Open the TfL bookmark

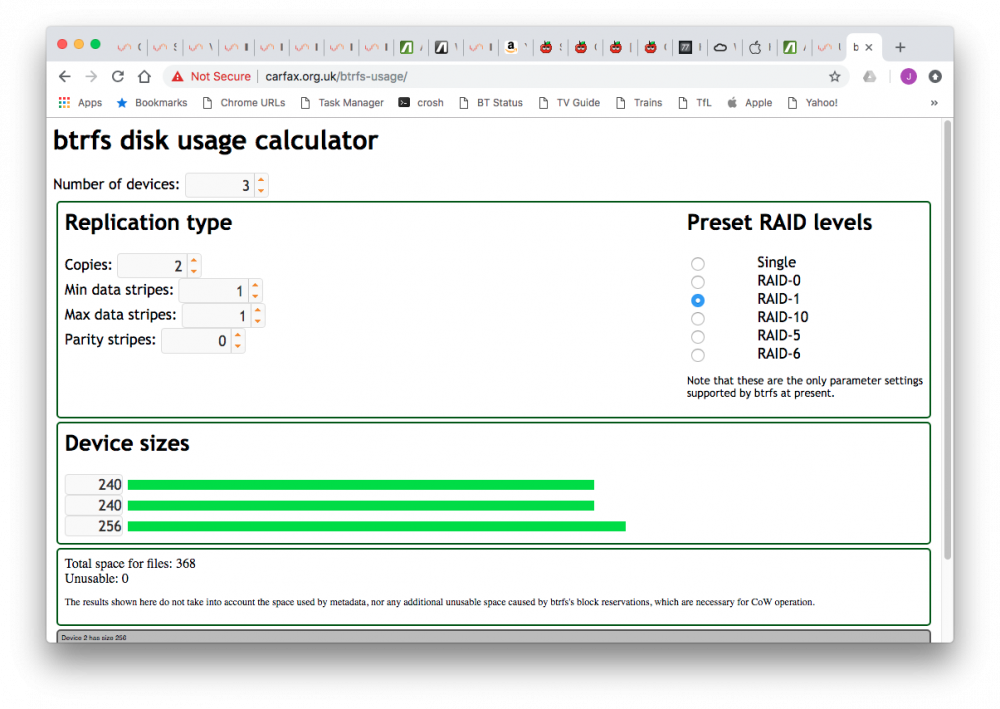695,103
